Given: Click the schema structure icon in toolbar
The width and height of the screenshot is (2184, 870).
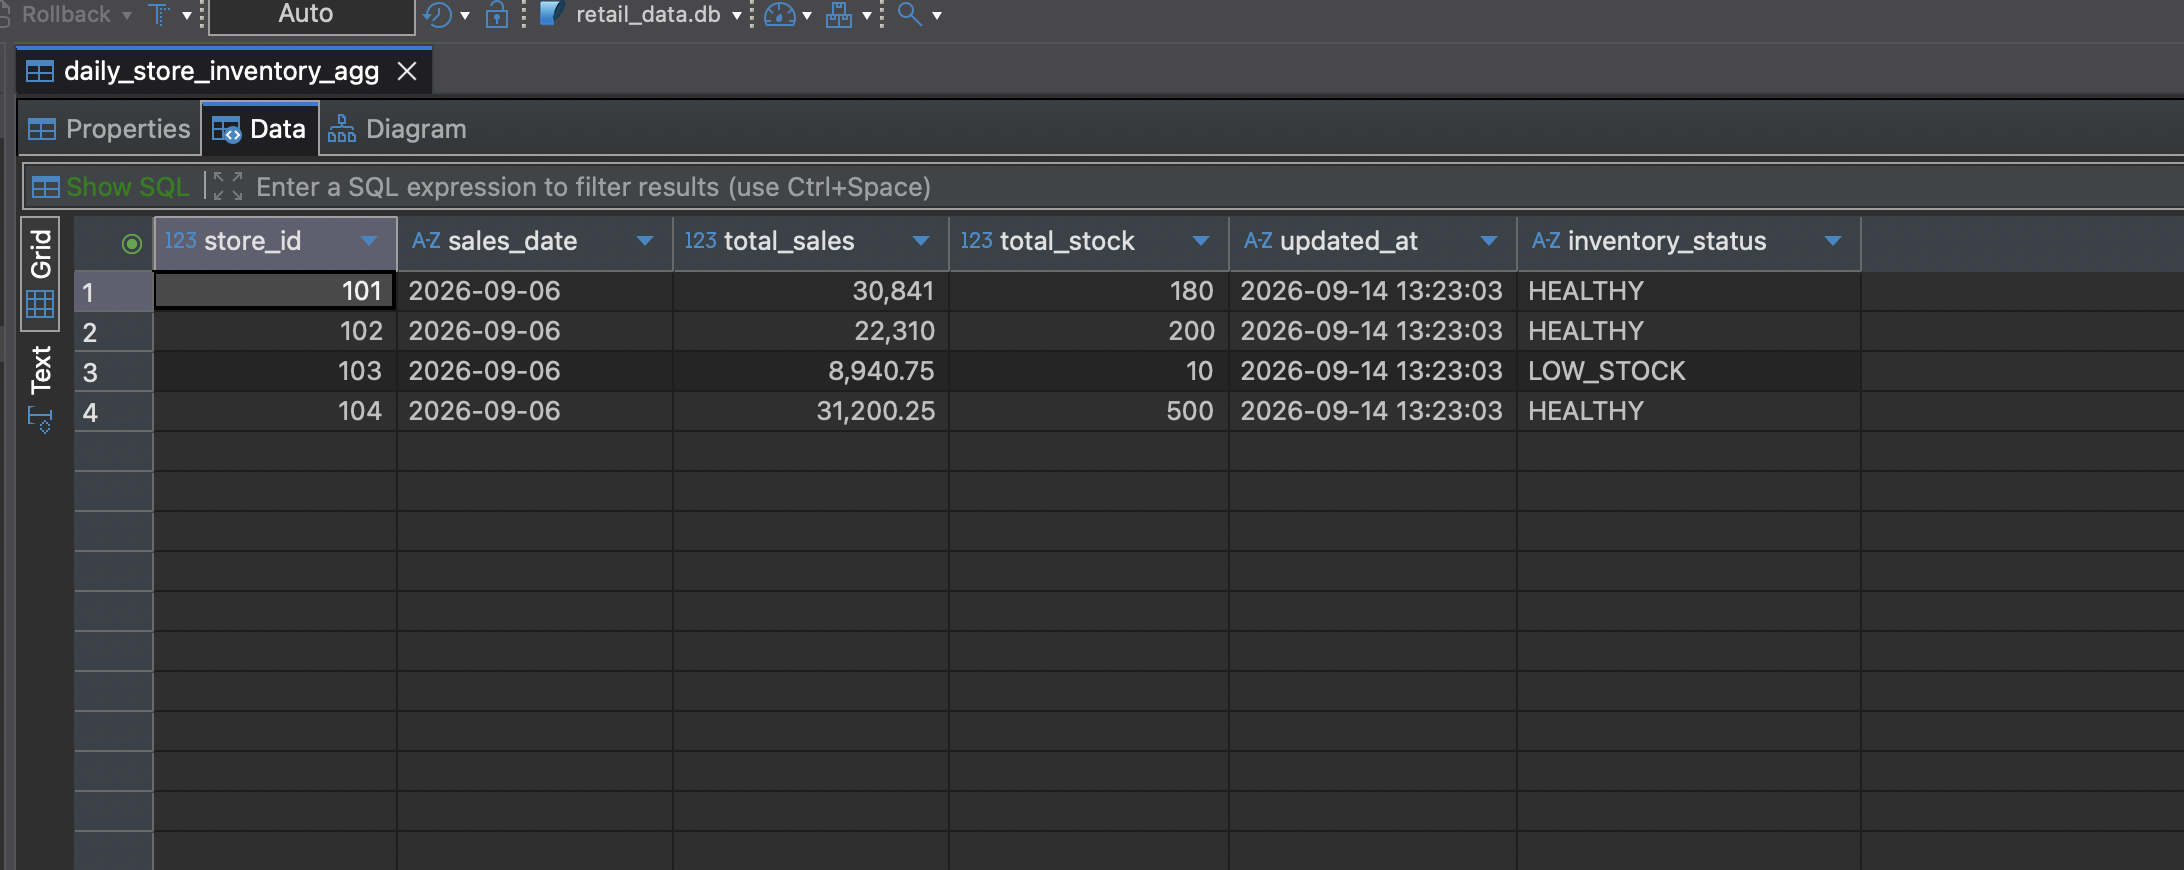Looking at the screenshot, I should 838,14.
